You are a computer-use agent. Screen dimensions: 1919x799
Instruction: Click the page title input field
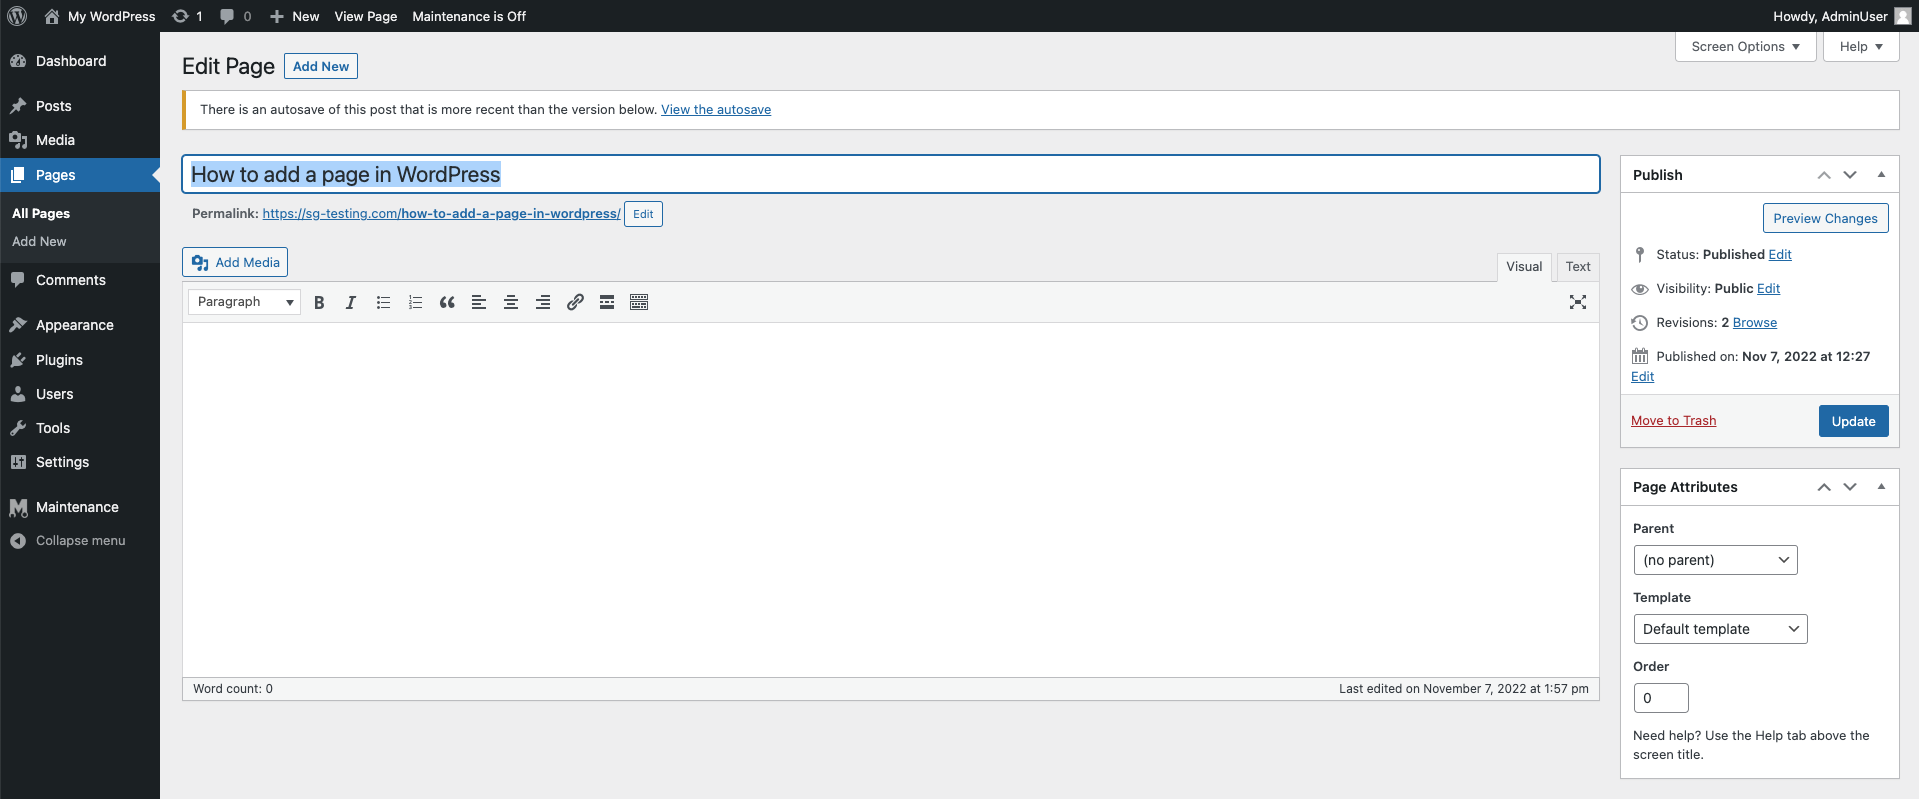[891, 174]
